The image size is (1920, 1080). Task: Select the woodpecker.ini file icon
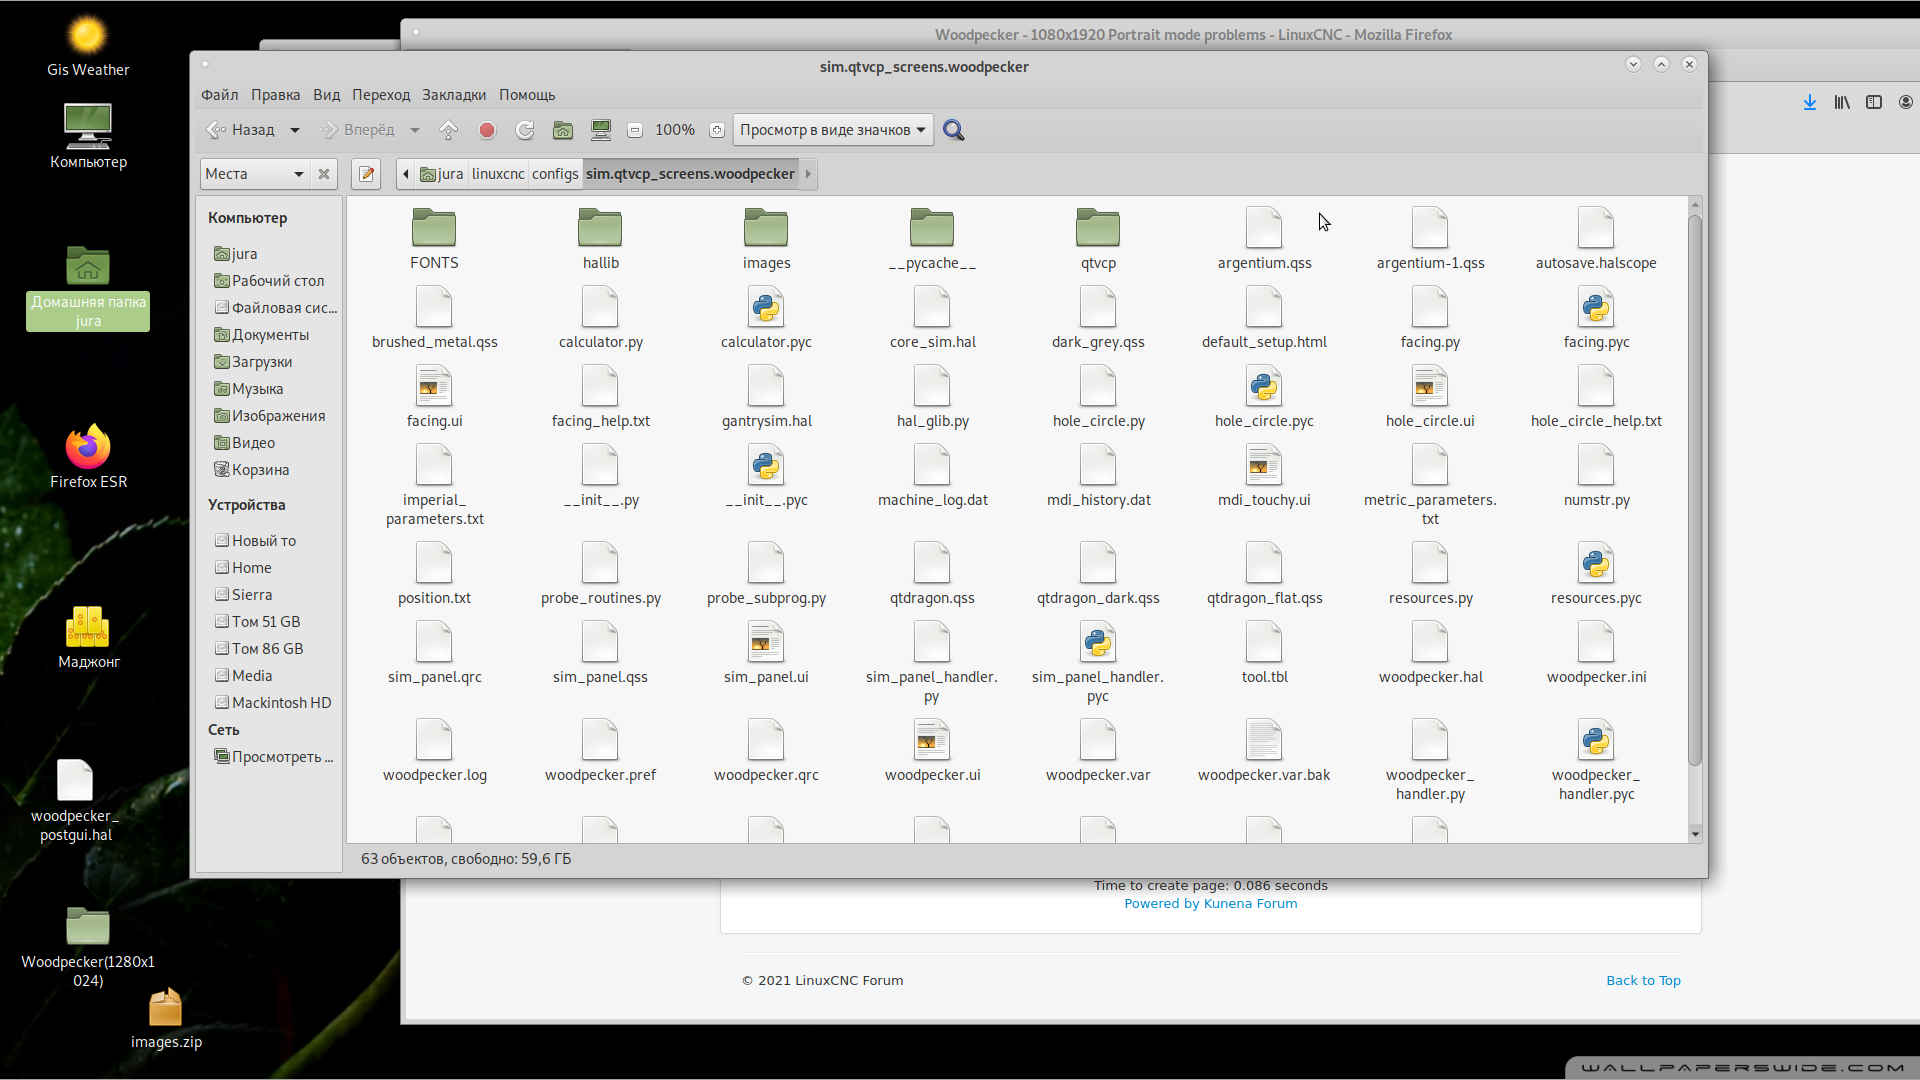pyautogui.click(x=1596, y=642)
